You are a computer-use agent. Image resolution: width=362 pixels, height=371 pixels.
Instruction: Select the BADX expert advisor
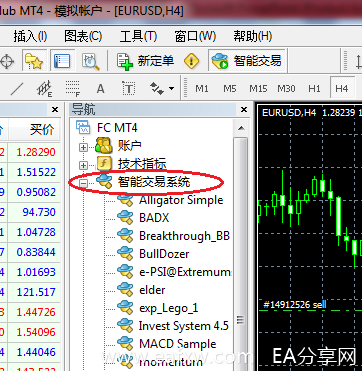(154, 218)
